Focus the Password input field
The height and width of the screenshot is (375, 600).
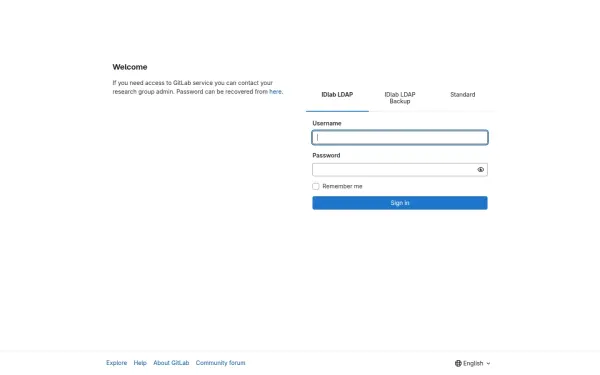pyautogui.click(x=400, y=170)
